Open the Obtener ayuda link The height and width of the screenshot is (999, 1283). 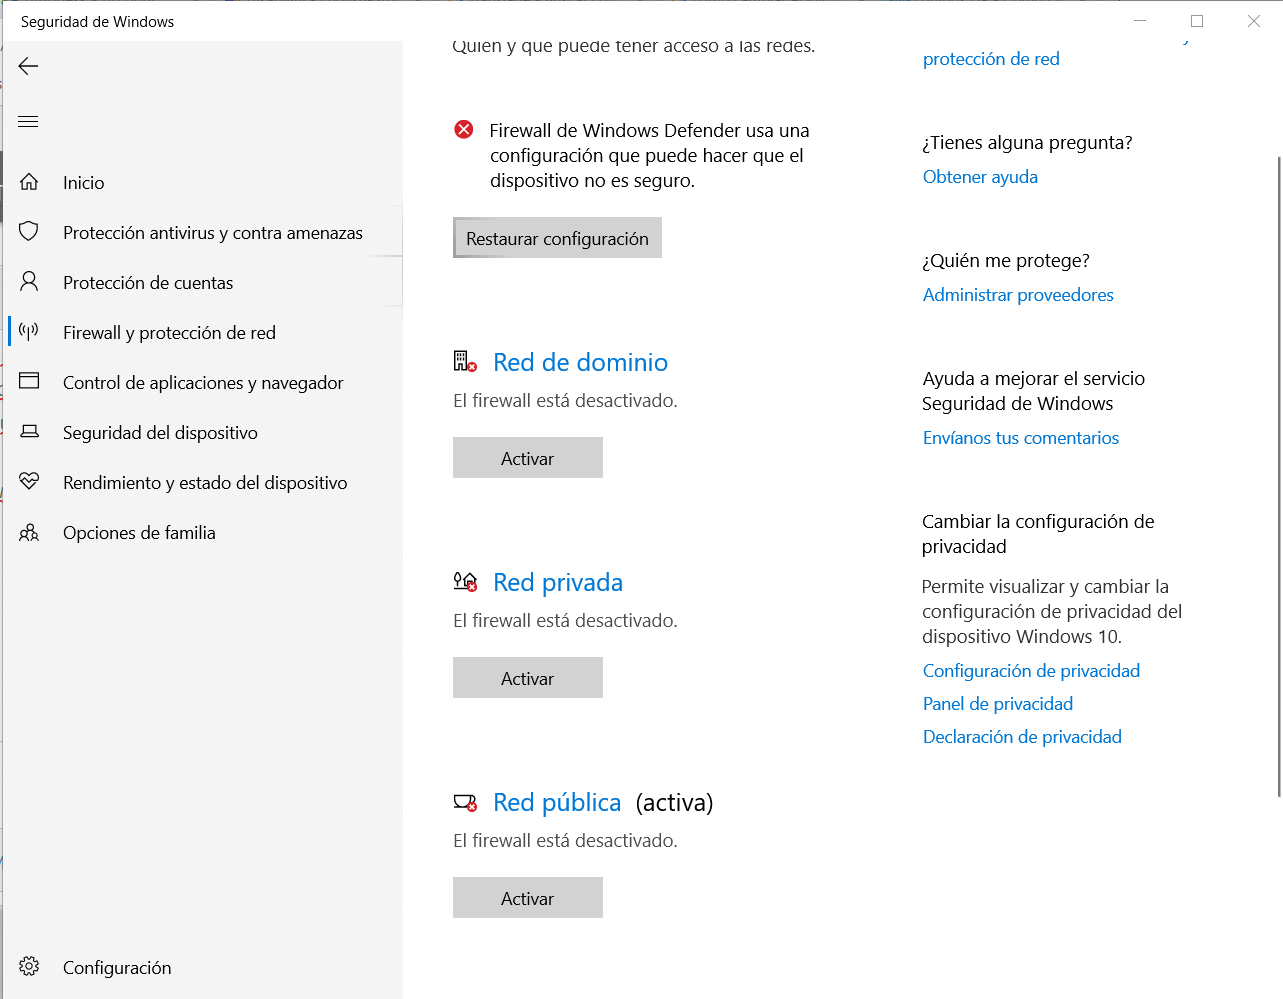click(980, 176)
